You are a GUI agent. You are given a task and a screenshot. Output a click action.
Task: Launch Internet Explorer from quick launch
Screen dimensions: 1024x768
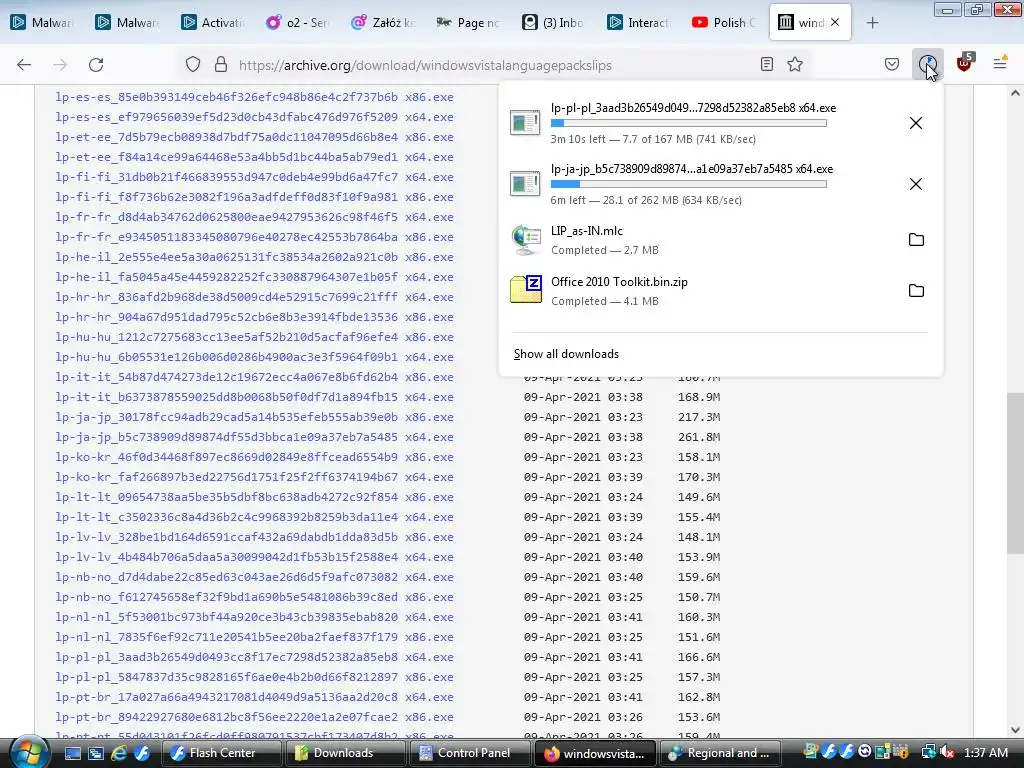click(x=118, y=753)
